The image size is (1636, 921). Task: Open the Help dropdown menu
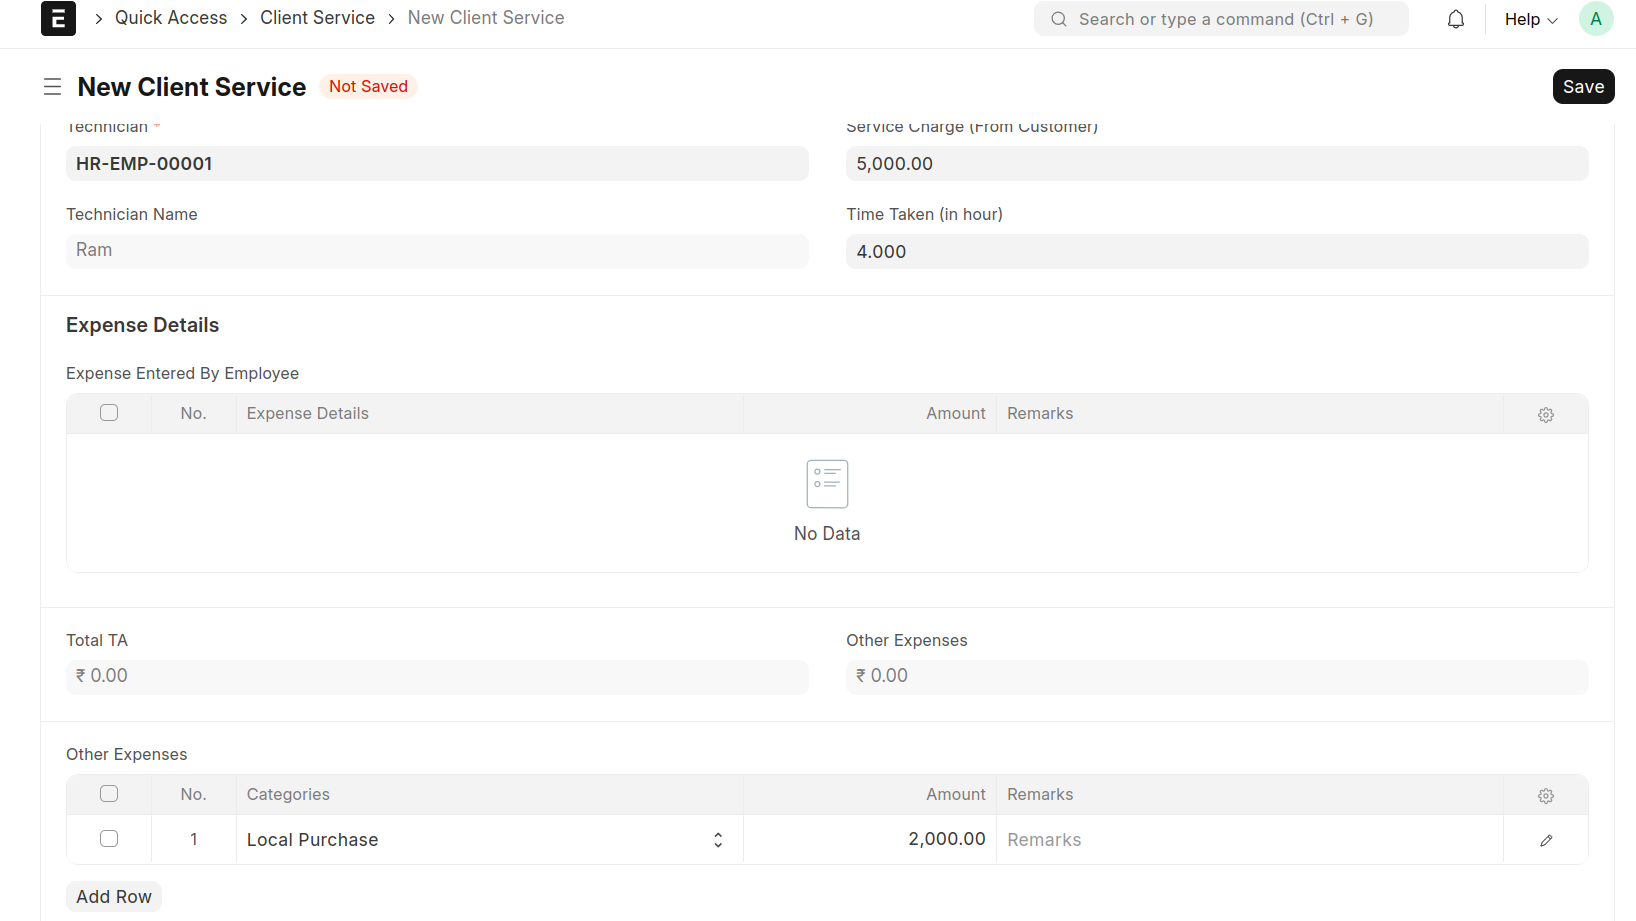click(1530, 19)
